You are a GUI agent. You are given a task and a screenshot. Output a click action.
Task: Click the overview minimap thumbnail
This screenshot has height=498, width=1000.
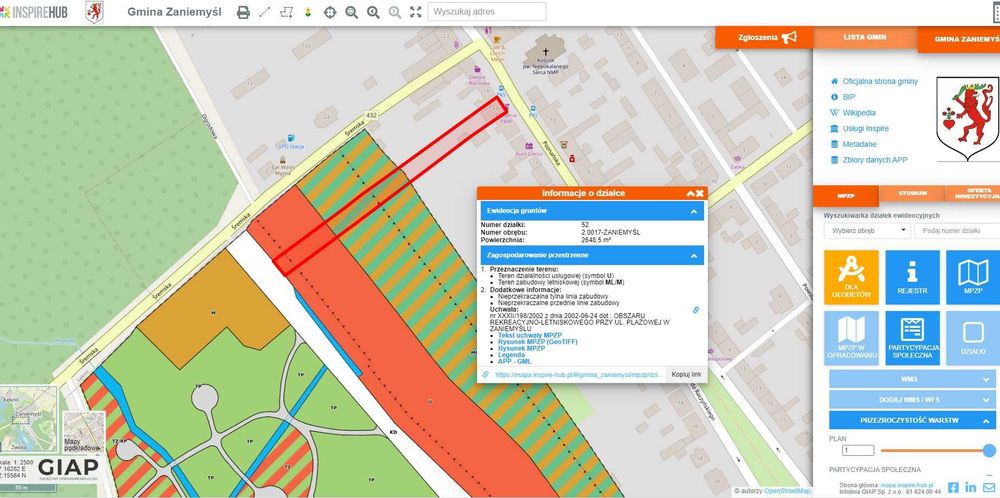click(x=29, y=418)
